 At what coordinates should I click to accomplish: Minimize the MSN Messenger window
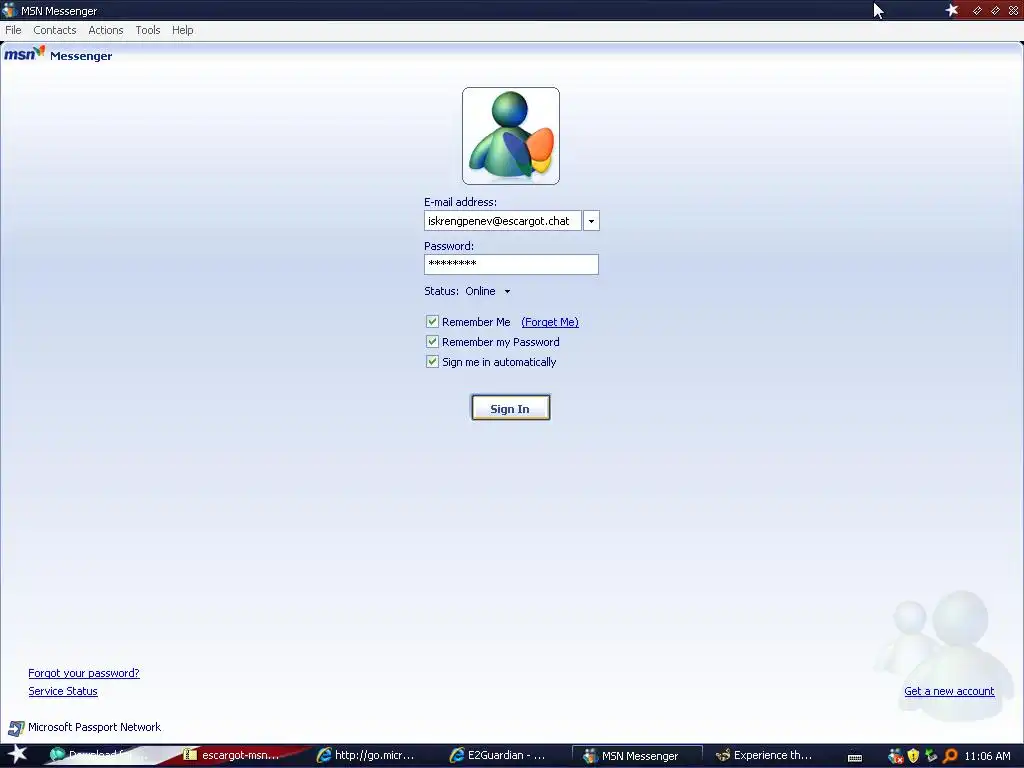pos(977,10)
